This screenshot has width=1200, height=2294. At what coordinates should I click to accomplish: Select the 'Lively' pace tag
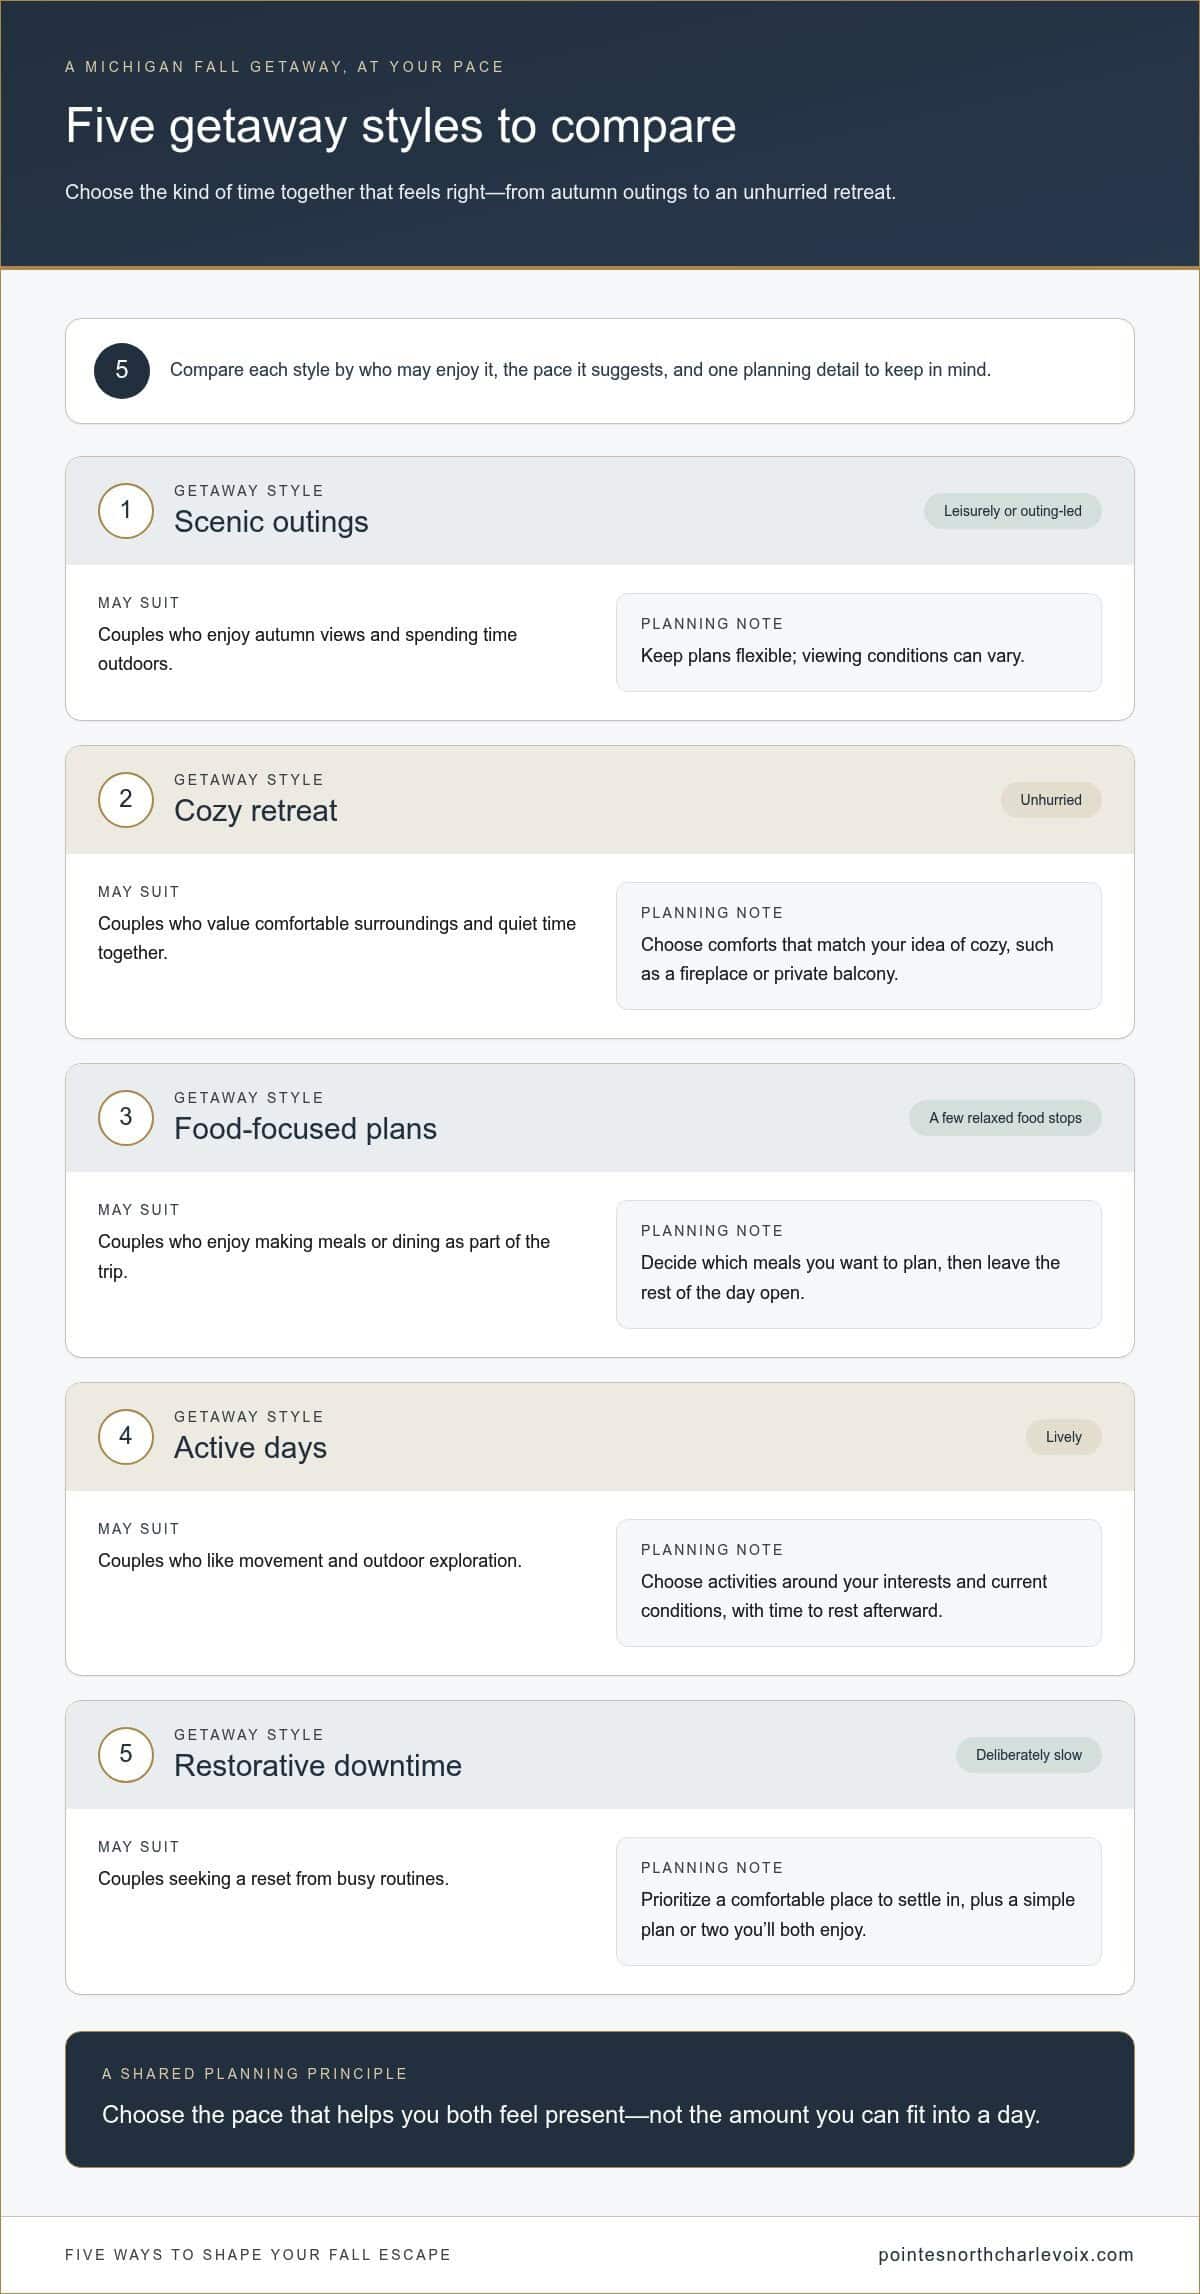click(1063, 1437)
